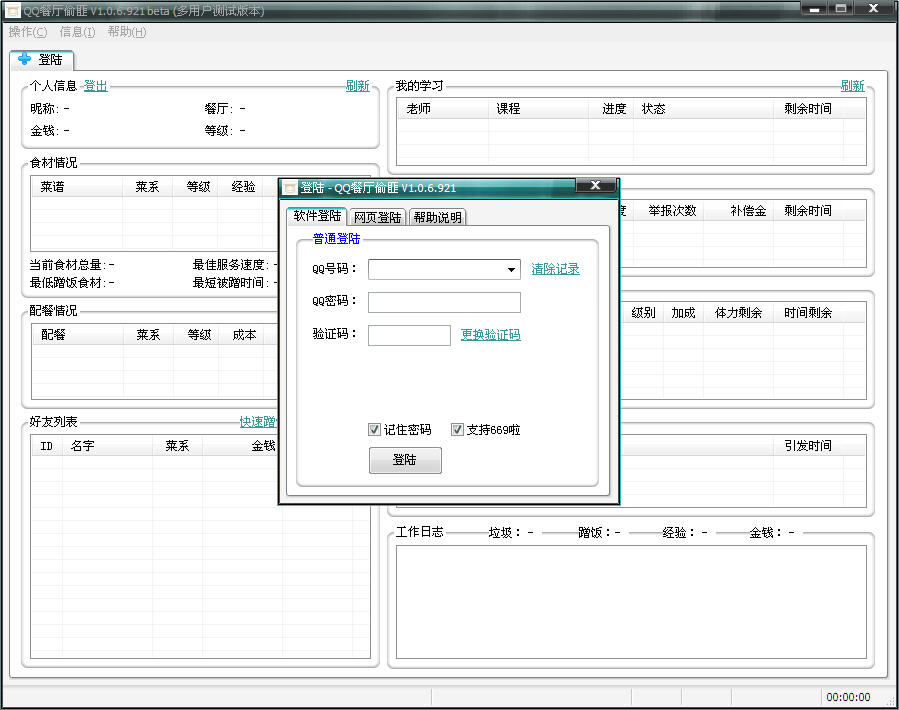Click 刷新 link in 我的学习 panel

852,86
